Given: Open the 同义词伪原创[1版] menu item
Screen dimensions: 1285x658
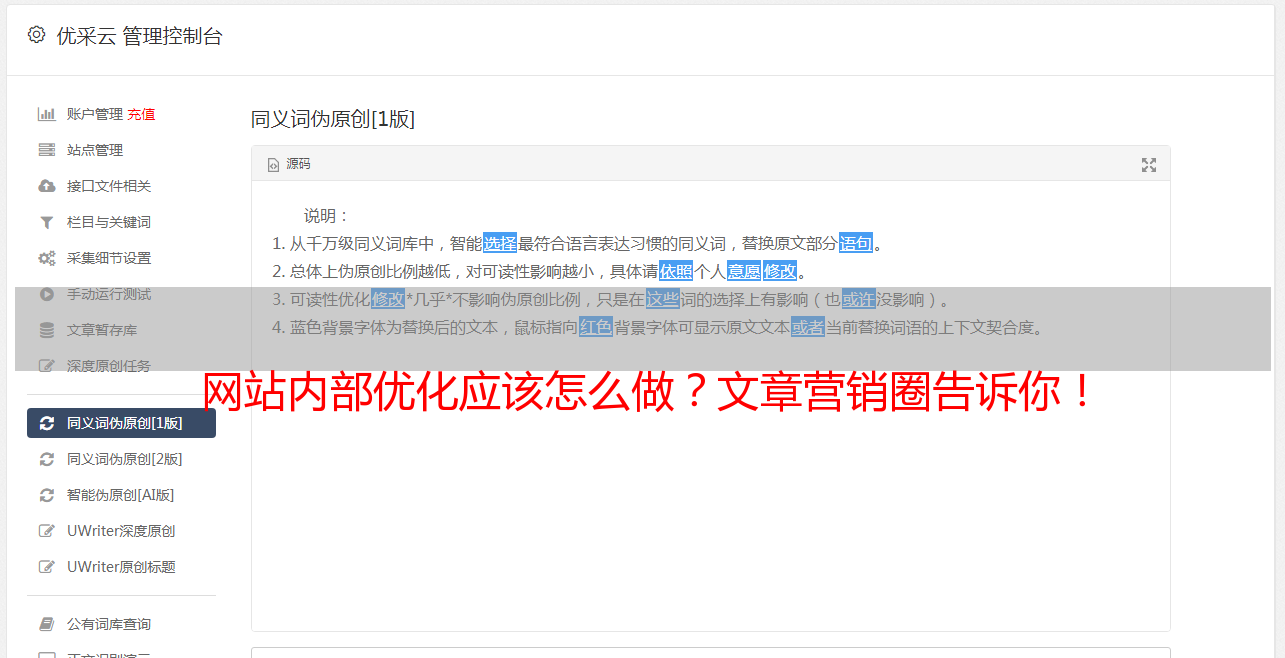Looking at the screenshot, I should pos(121,423).
